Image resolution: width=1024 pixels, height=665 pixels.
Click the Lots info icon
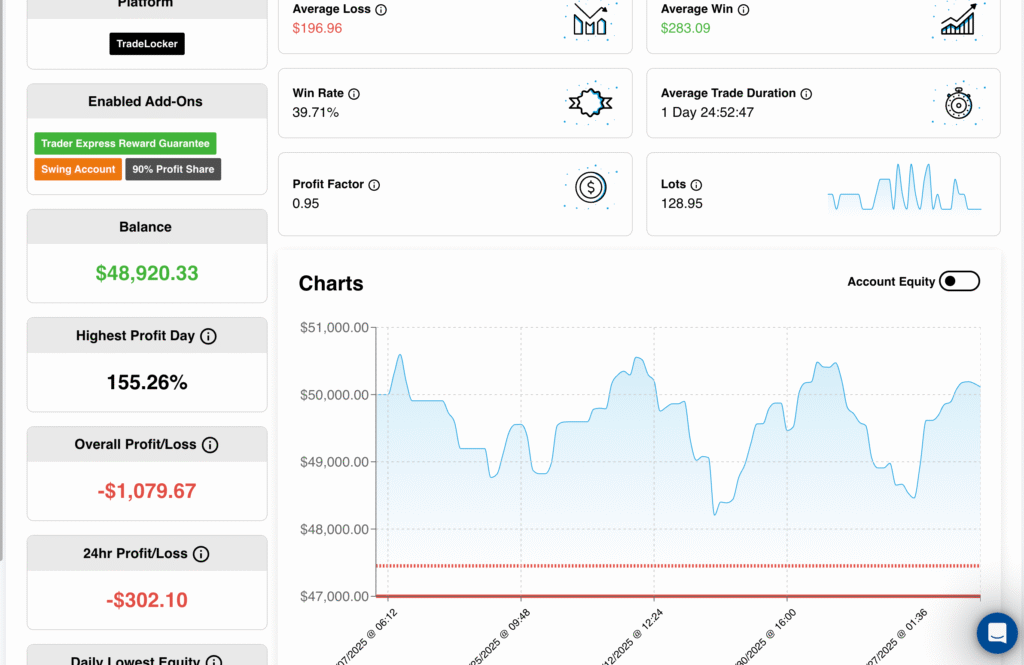[x=696, y=185]
